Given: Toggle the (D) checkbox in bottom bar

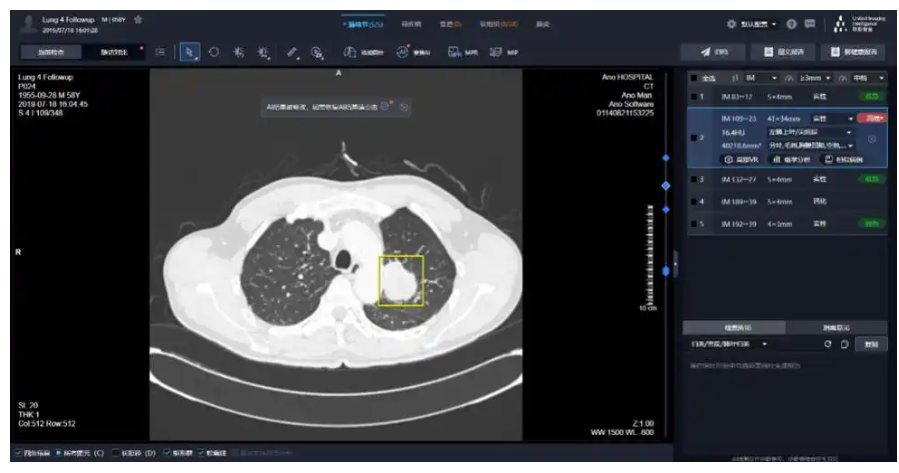Looking at the screenshot, I should tap(116, 453).
